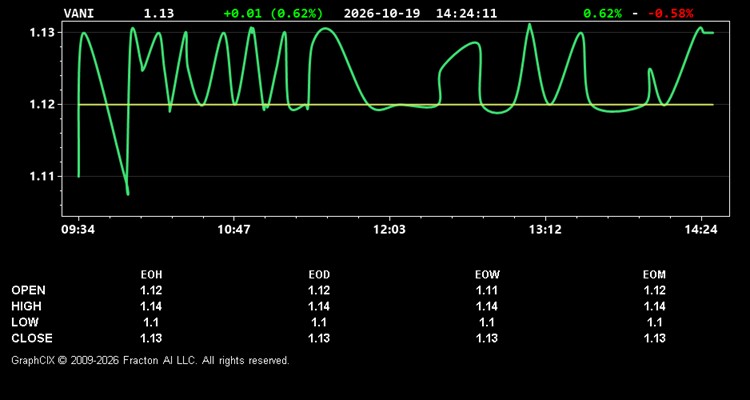750x400 pixels.
Task: Select the EOW column header
Action: coord(487,275)
